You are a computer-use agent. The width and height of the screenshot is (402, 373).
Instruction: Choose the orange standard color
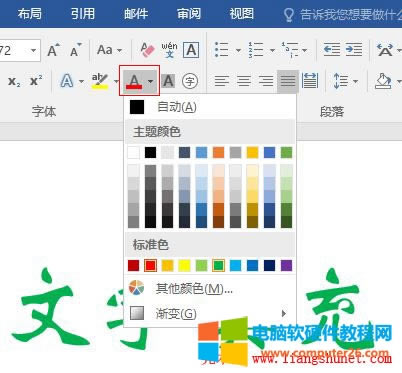[x=167, y=266]
